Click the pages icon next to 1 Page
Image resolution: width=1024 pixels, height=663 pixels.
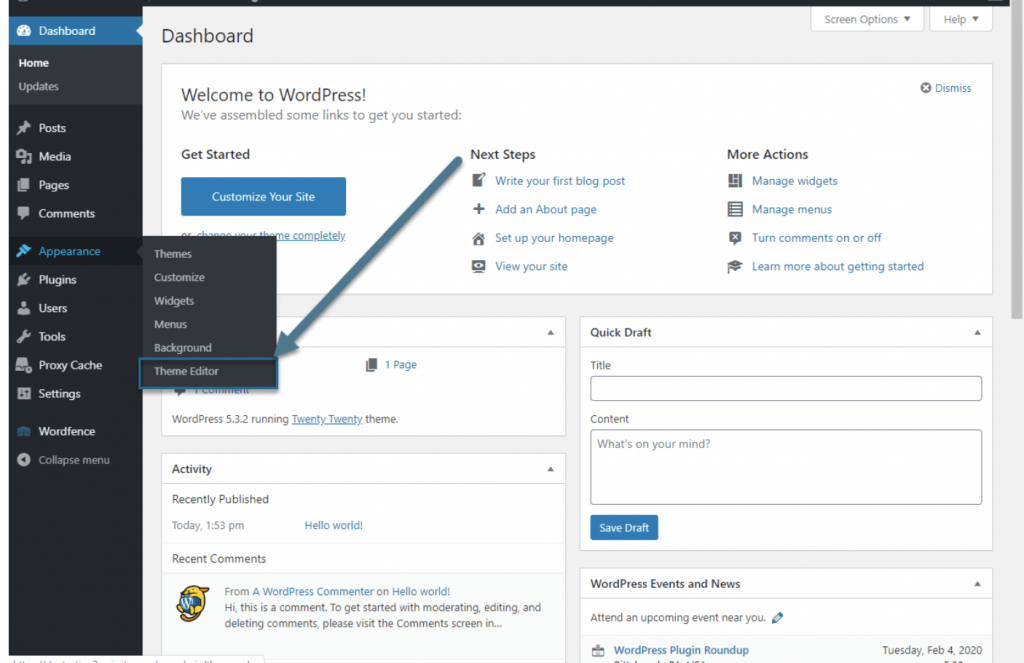[372, 364]
